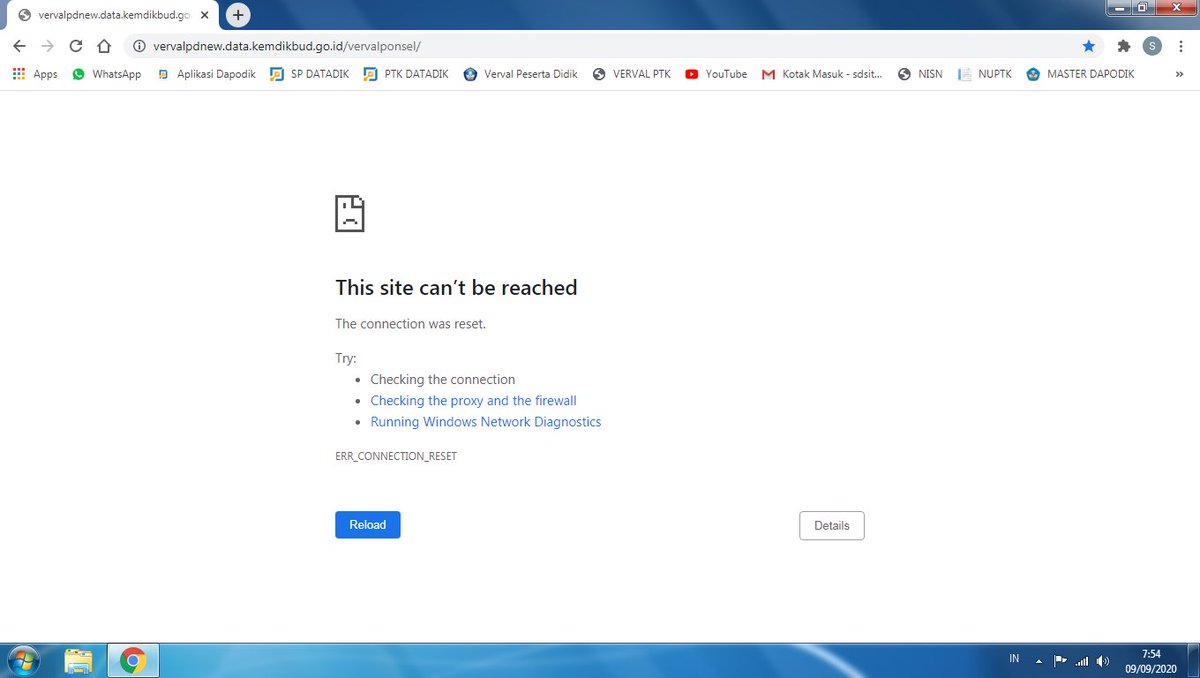
Task: Open MASTER DAPODIK bookmark
Action: [x=1081, y=74]
